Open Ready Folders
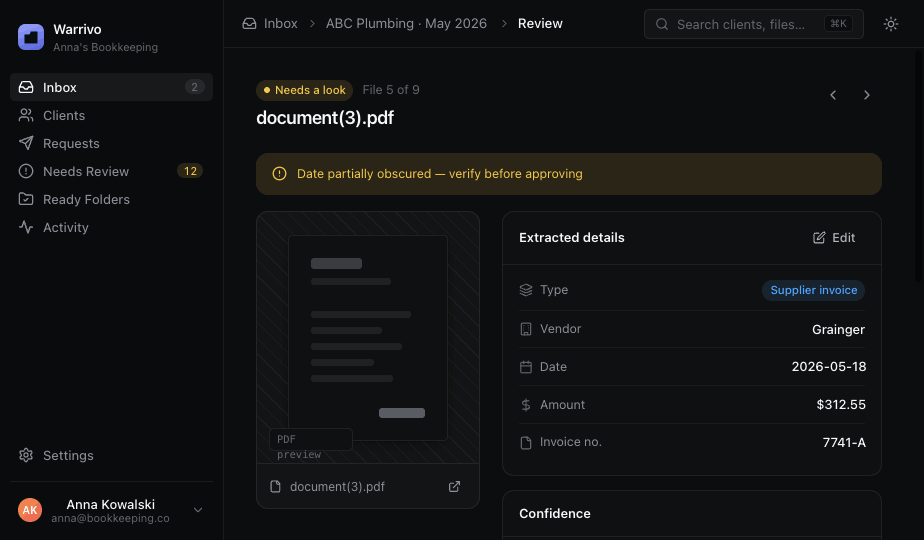924x540 pixels. coord(111,199)
